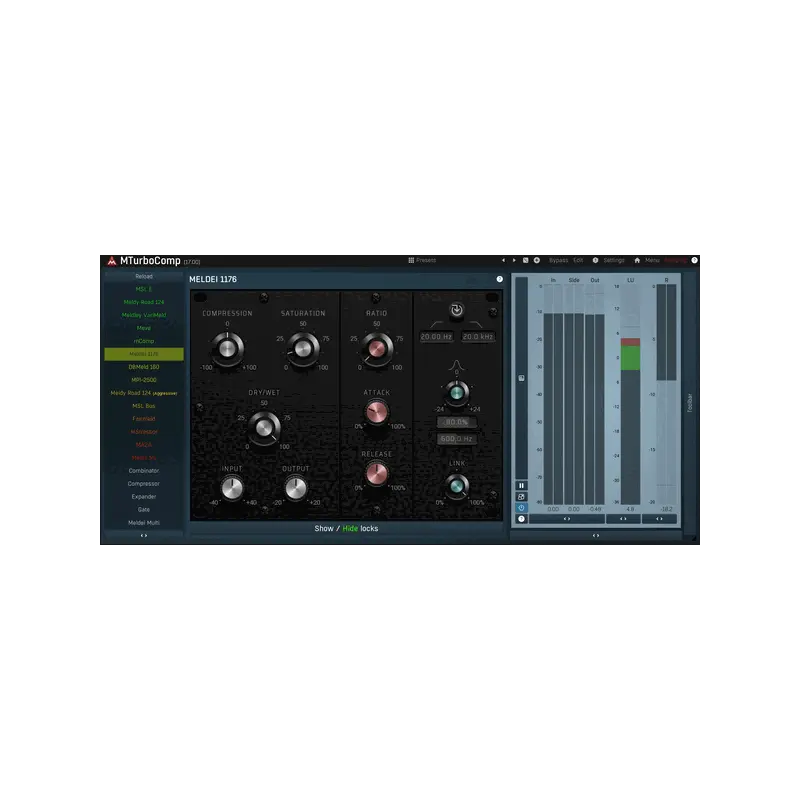Viewport: 800px width, 800px height.
Task: Click Show in Show / Hide locks
Action: [x=323, y=529]
